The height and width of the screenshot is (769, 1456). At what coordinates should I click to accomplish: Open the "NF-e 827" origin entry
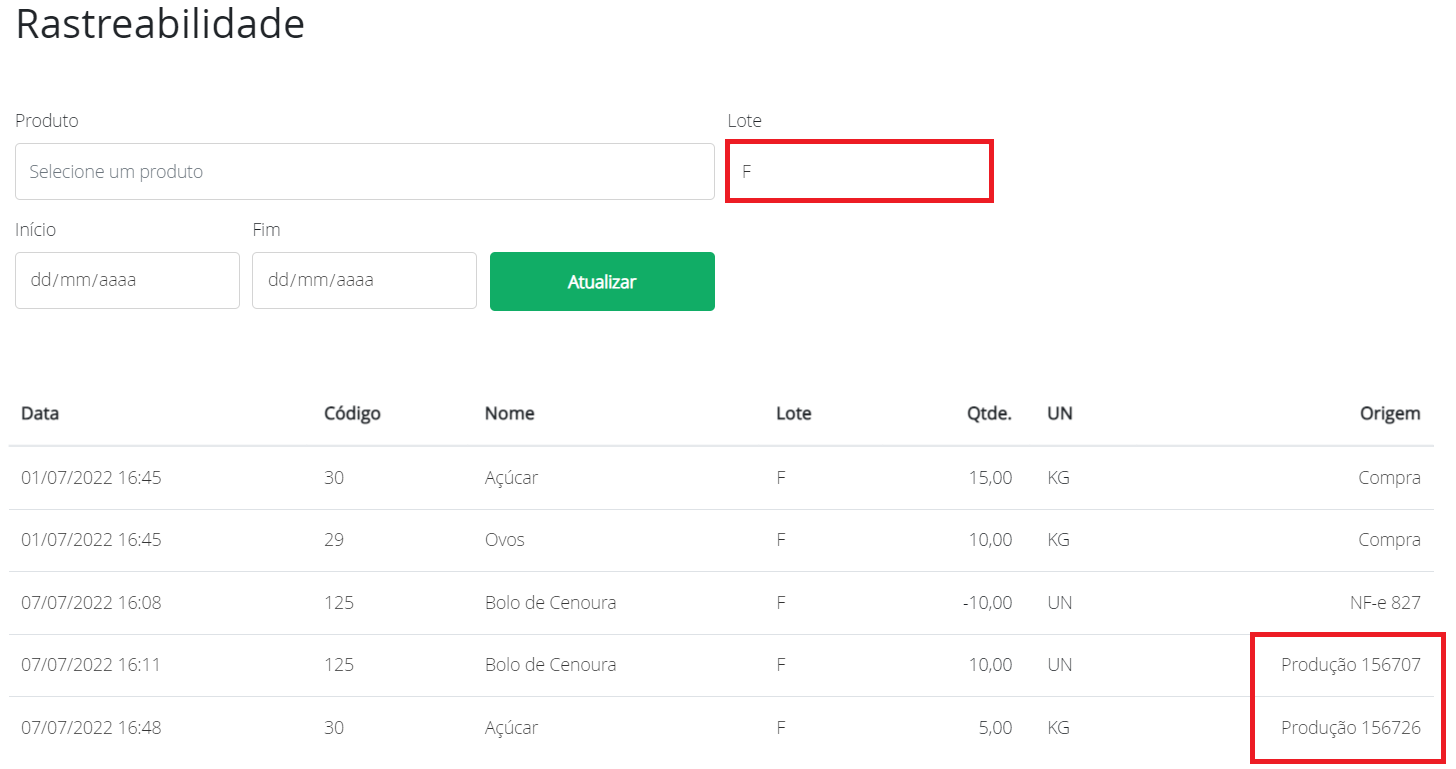pyautogui.click(x=1388, y=602)
